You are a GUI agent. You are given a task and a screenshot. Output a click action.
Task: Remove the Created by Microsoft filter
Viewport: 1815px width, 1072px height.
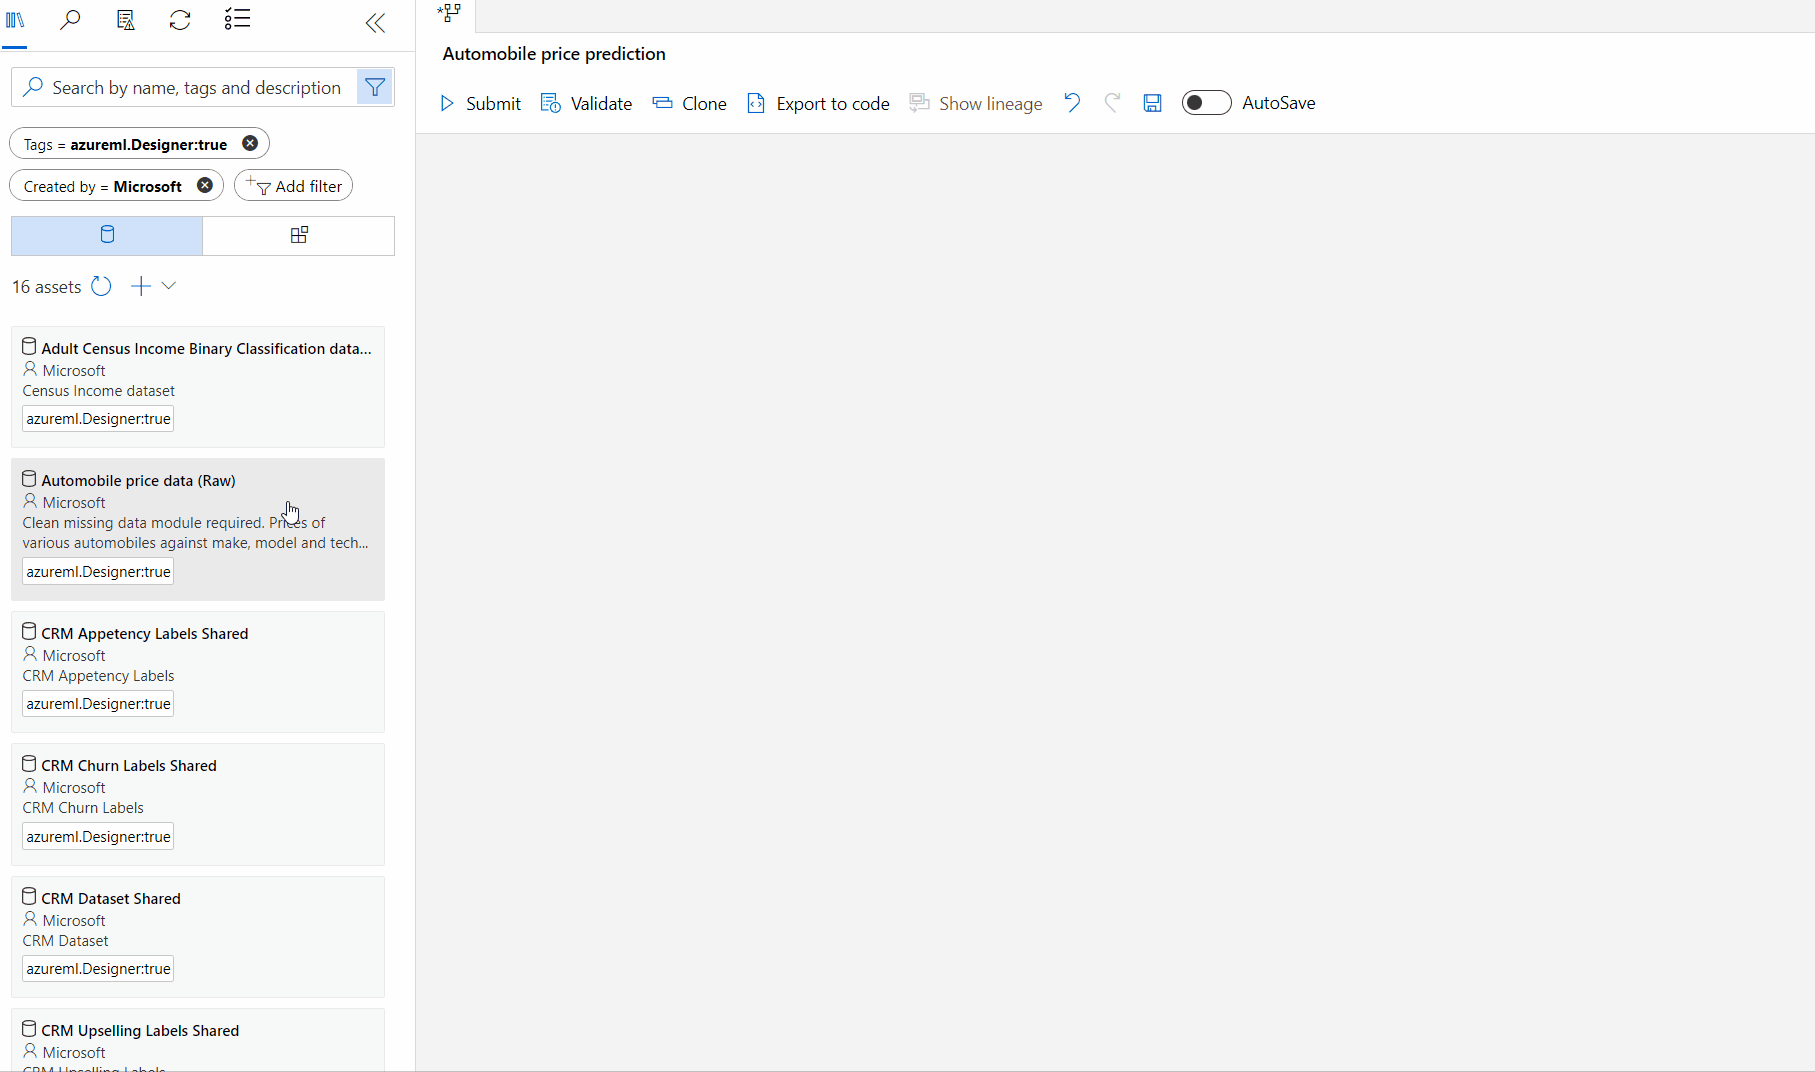[x=205, y=185]
